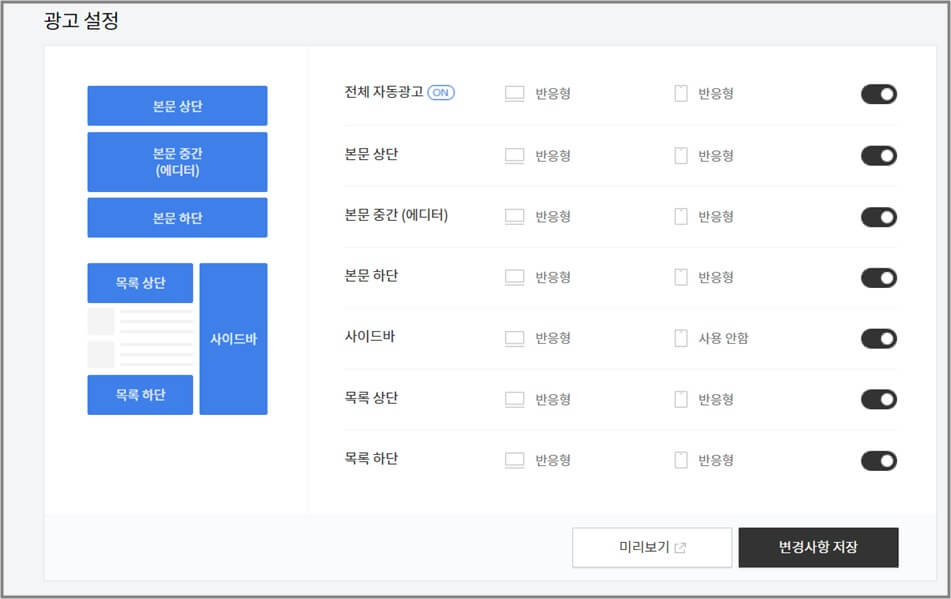Select the 목록 하단 preview block
This screenshot has height=599, width=951.
click(x=140, y=394)
